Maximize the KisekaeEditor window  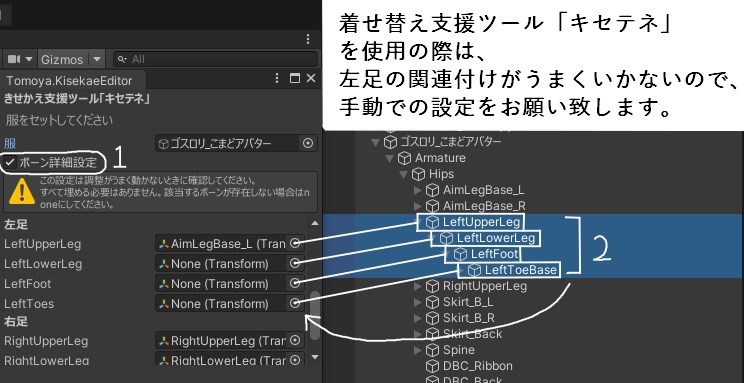tap(295, 79)
